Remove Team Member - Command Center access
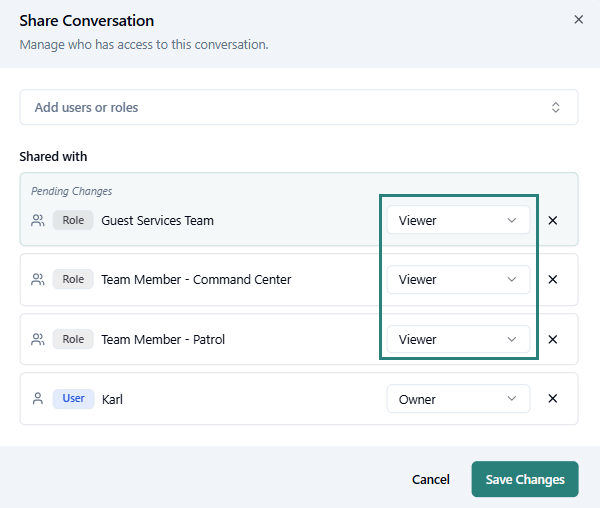 (553, 280)
